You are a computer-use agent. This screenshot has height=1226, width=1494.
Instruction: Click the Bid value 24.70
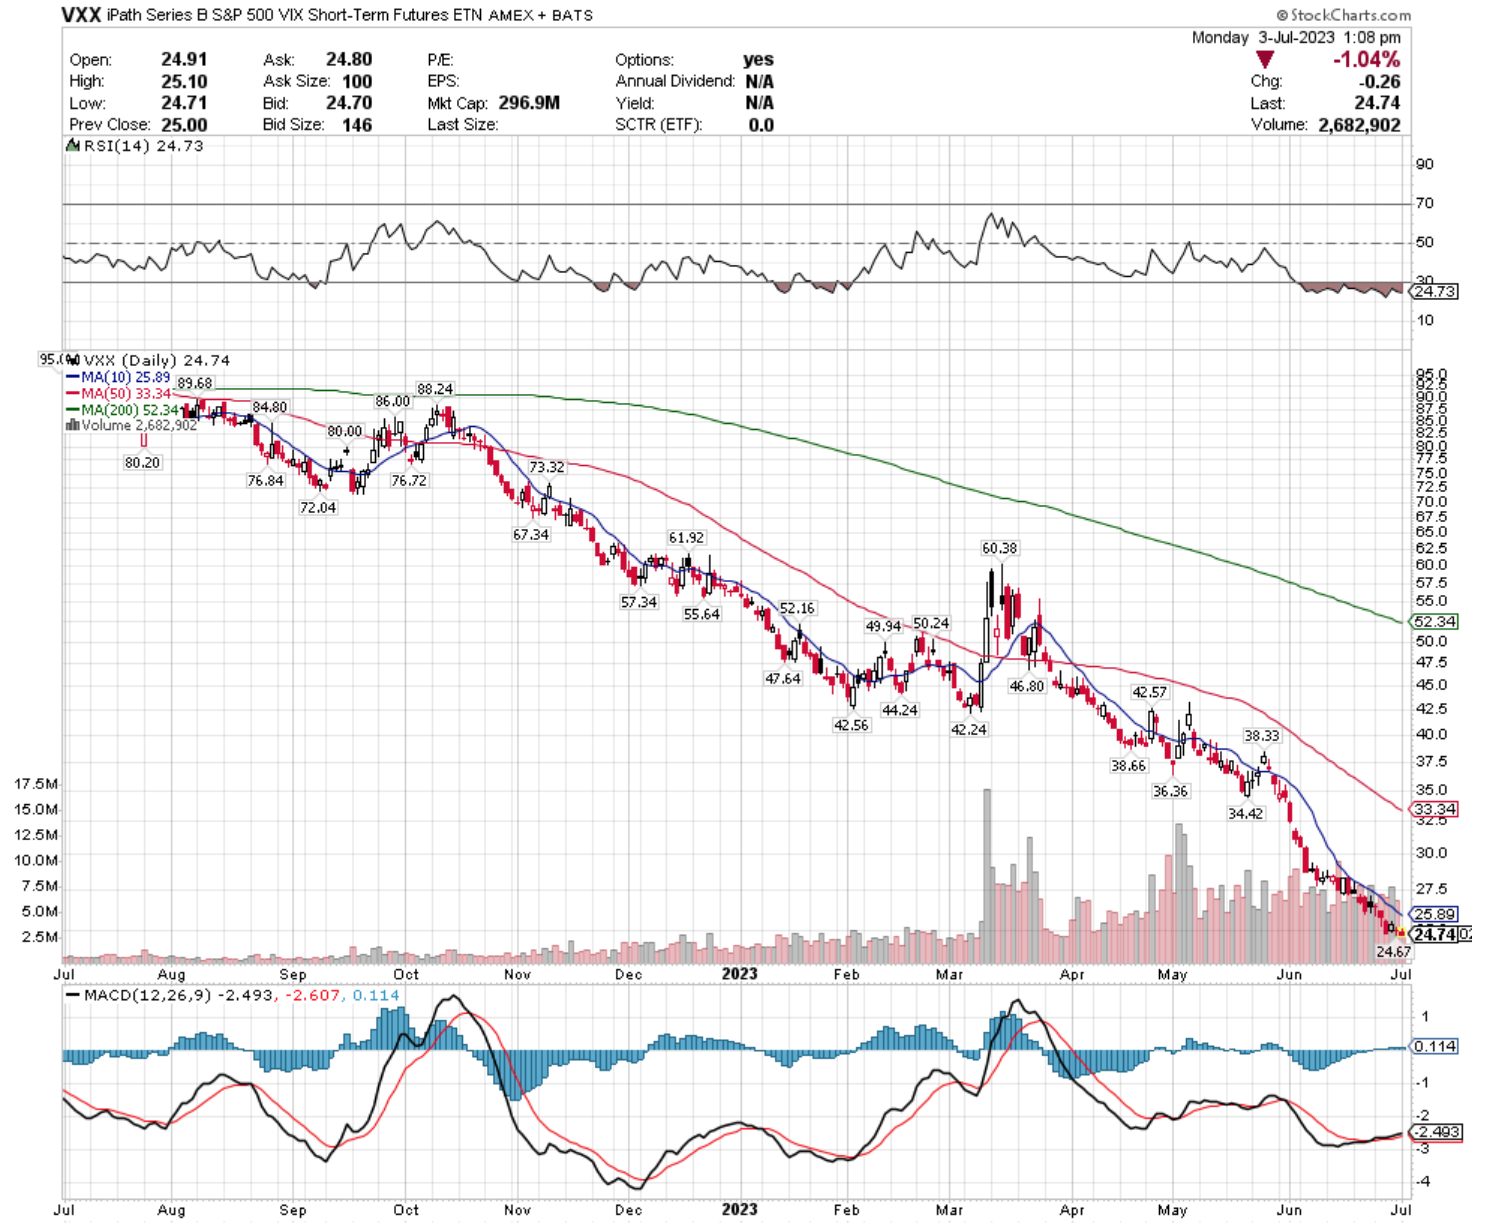349,103
